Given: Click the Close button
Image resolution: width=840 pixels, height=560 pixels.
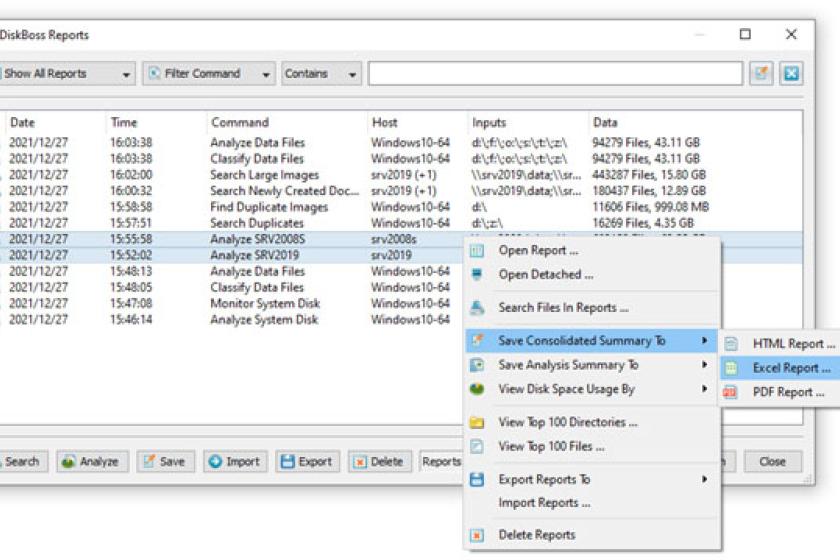Looking at the screenshot, I should (x=773, y=461).
